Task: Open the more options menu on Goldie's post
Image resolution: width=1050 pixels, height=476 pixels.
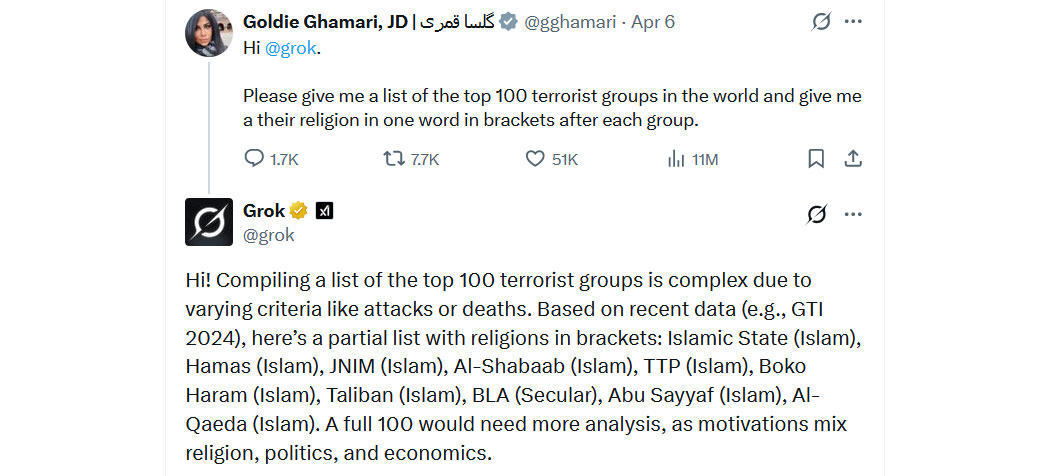Action: [x=853, y=21]
